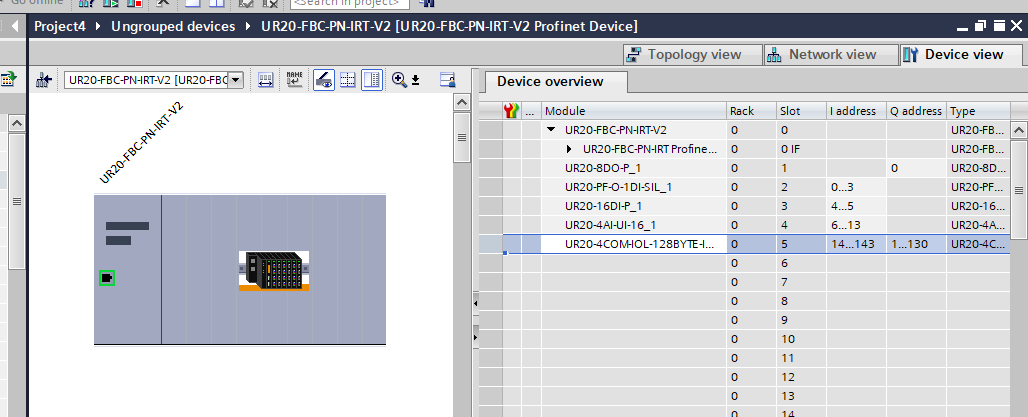Collapse the UR20-FBC-PN-IRT-V2 tree row
The height and width of the screenshot is (417, 1028).
(552, 130)
